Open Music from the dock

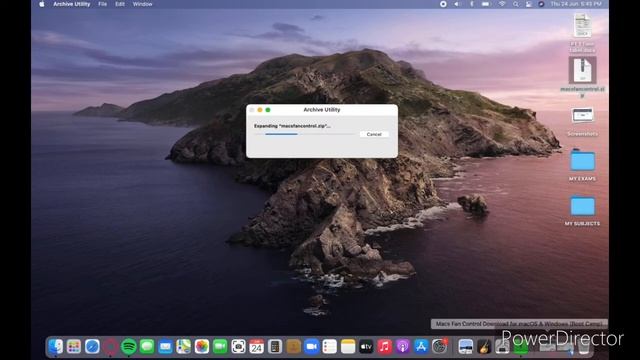tap(384, 347)
